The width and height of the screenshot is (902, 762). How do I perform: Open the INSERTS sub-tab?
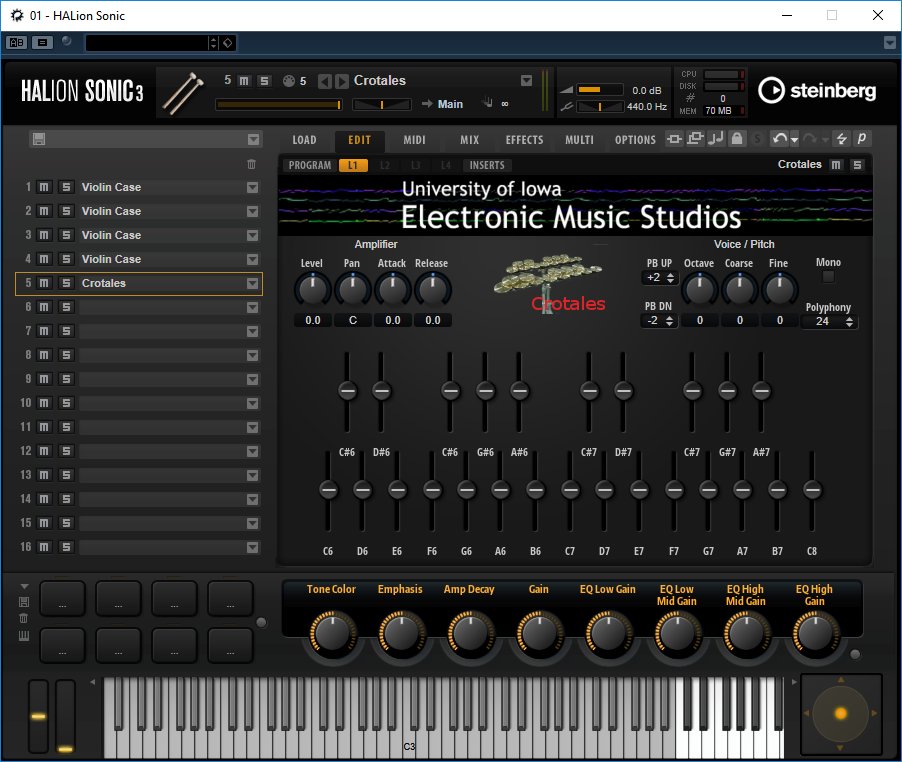[x=487, y=165]
